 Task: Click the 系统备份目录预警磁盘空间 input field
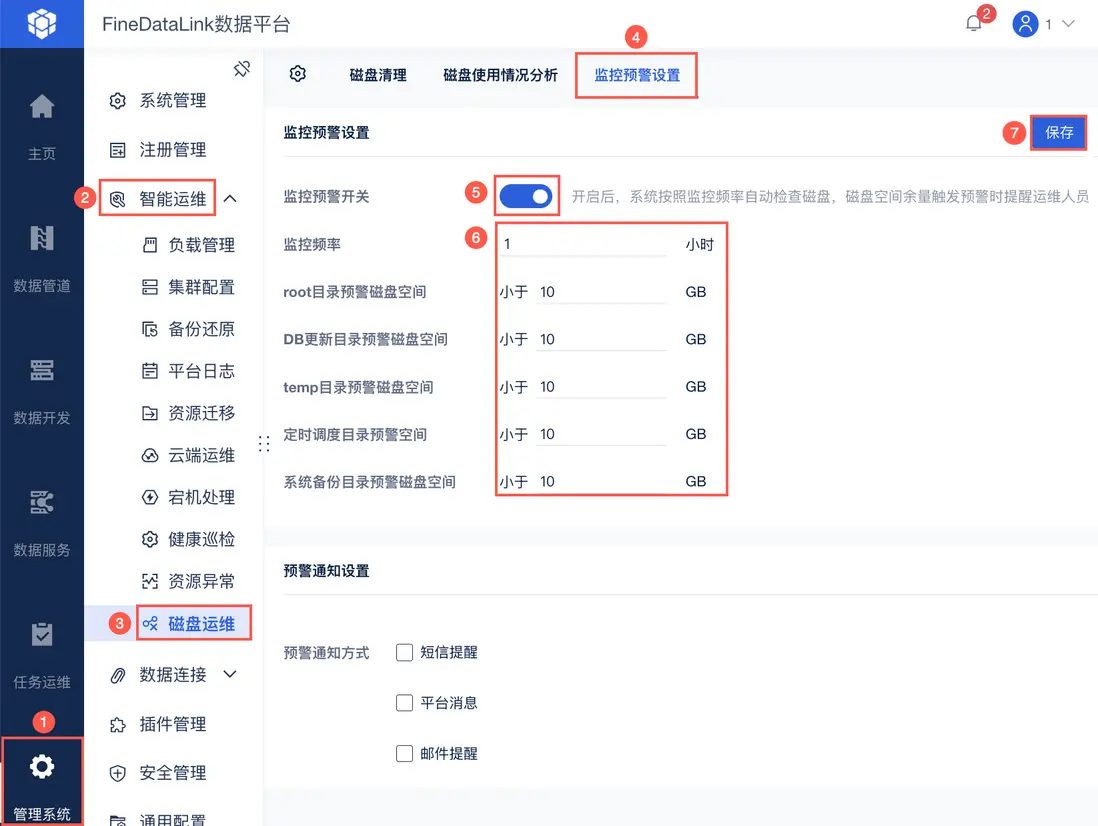[x=601, y=482]
